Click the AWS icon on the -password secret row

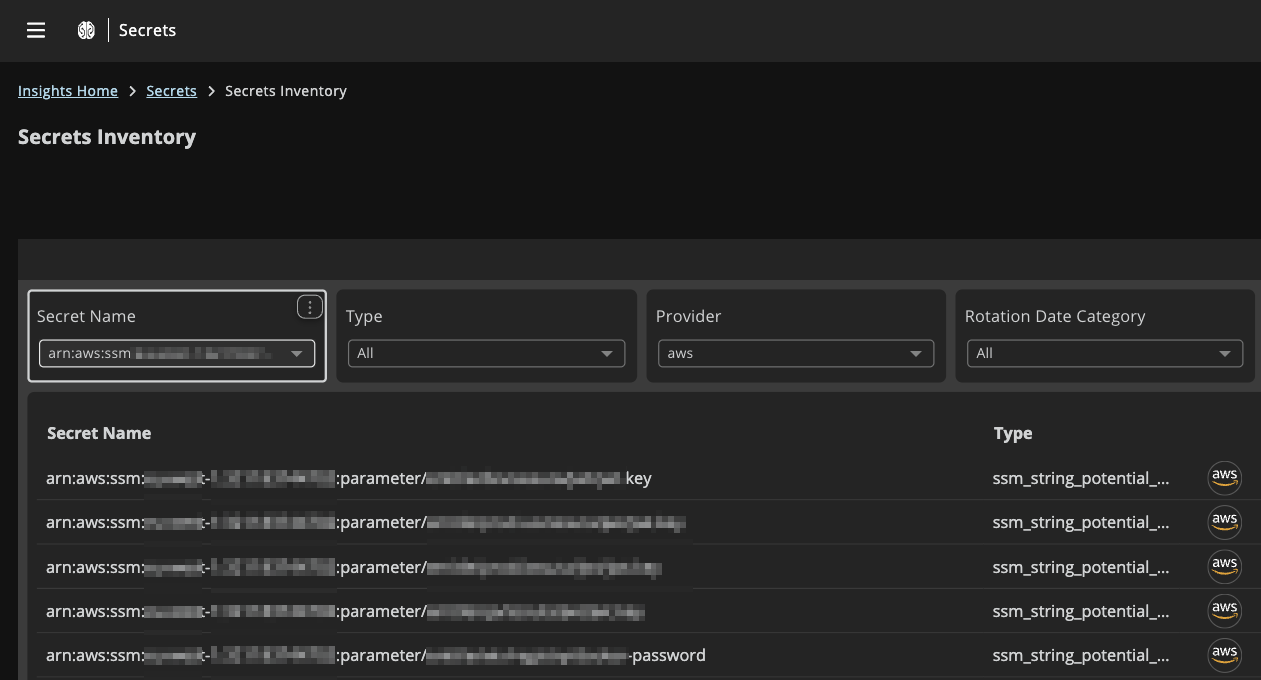(x=1224, y=655)
